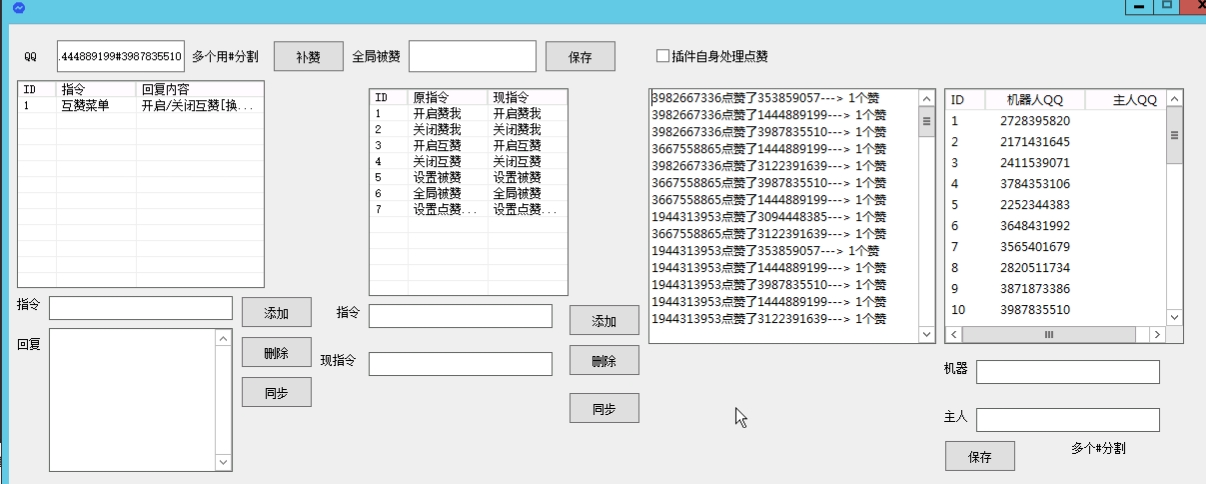Select robot QQ 2171431645 row
The width and height of the screenshot is (1206, 484).
coord(1055,142)
